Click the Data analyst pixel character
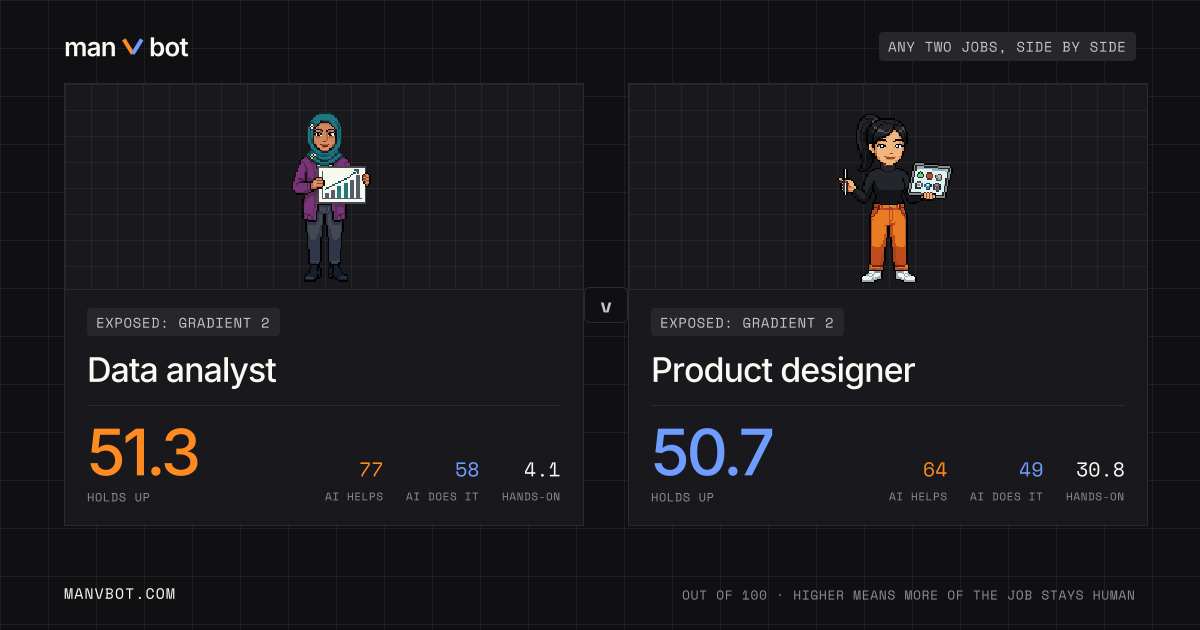This screenshot has height=630, width=1200. [330, 197]
